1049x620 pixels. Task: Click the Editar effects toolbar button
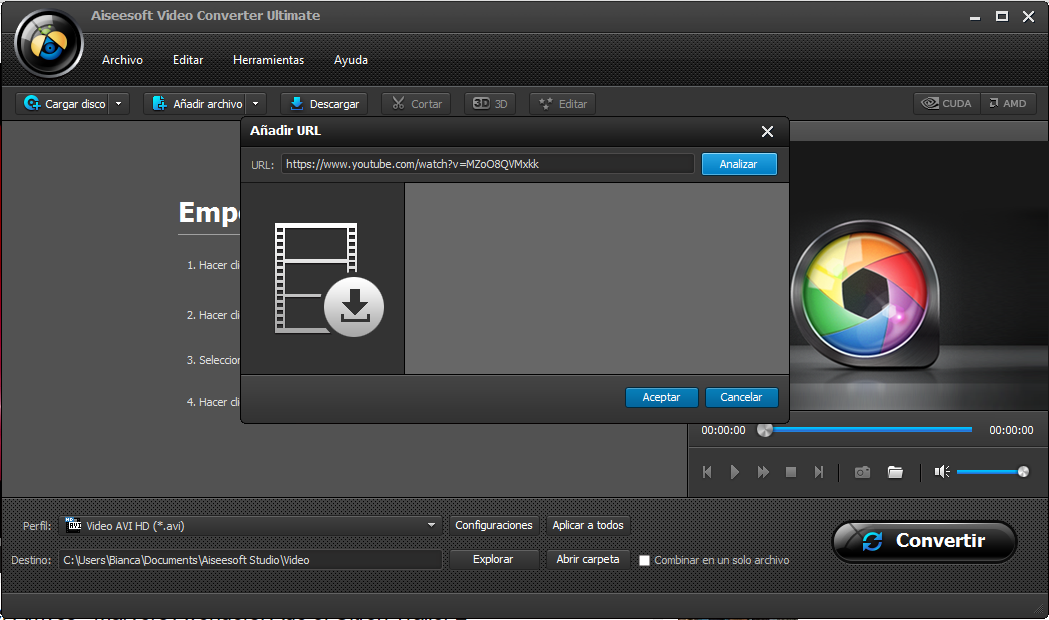563,104
